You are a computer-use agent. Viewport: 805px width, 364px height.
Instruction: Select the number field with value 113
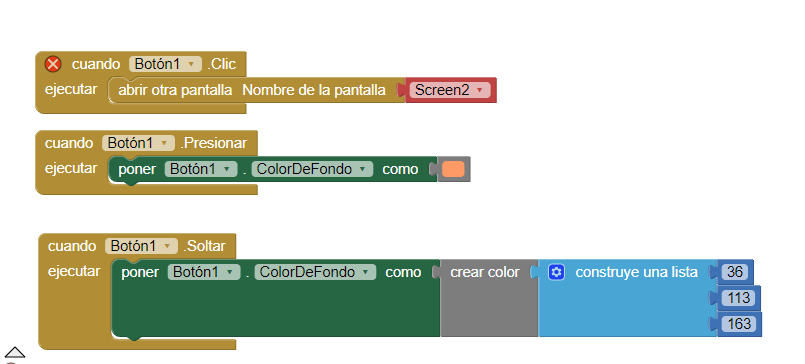pos(738,298)
